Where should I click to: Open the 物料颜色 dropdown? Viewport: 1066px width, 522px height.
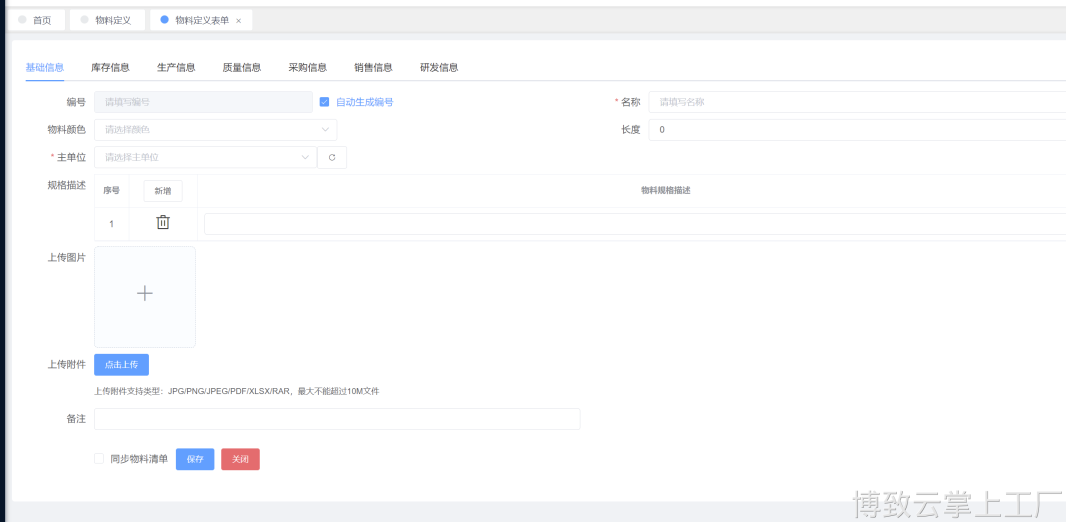[x=216, y=130]
